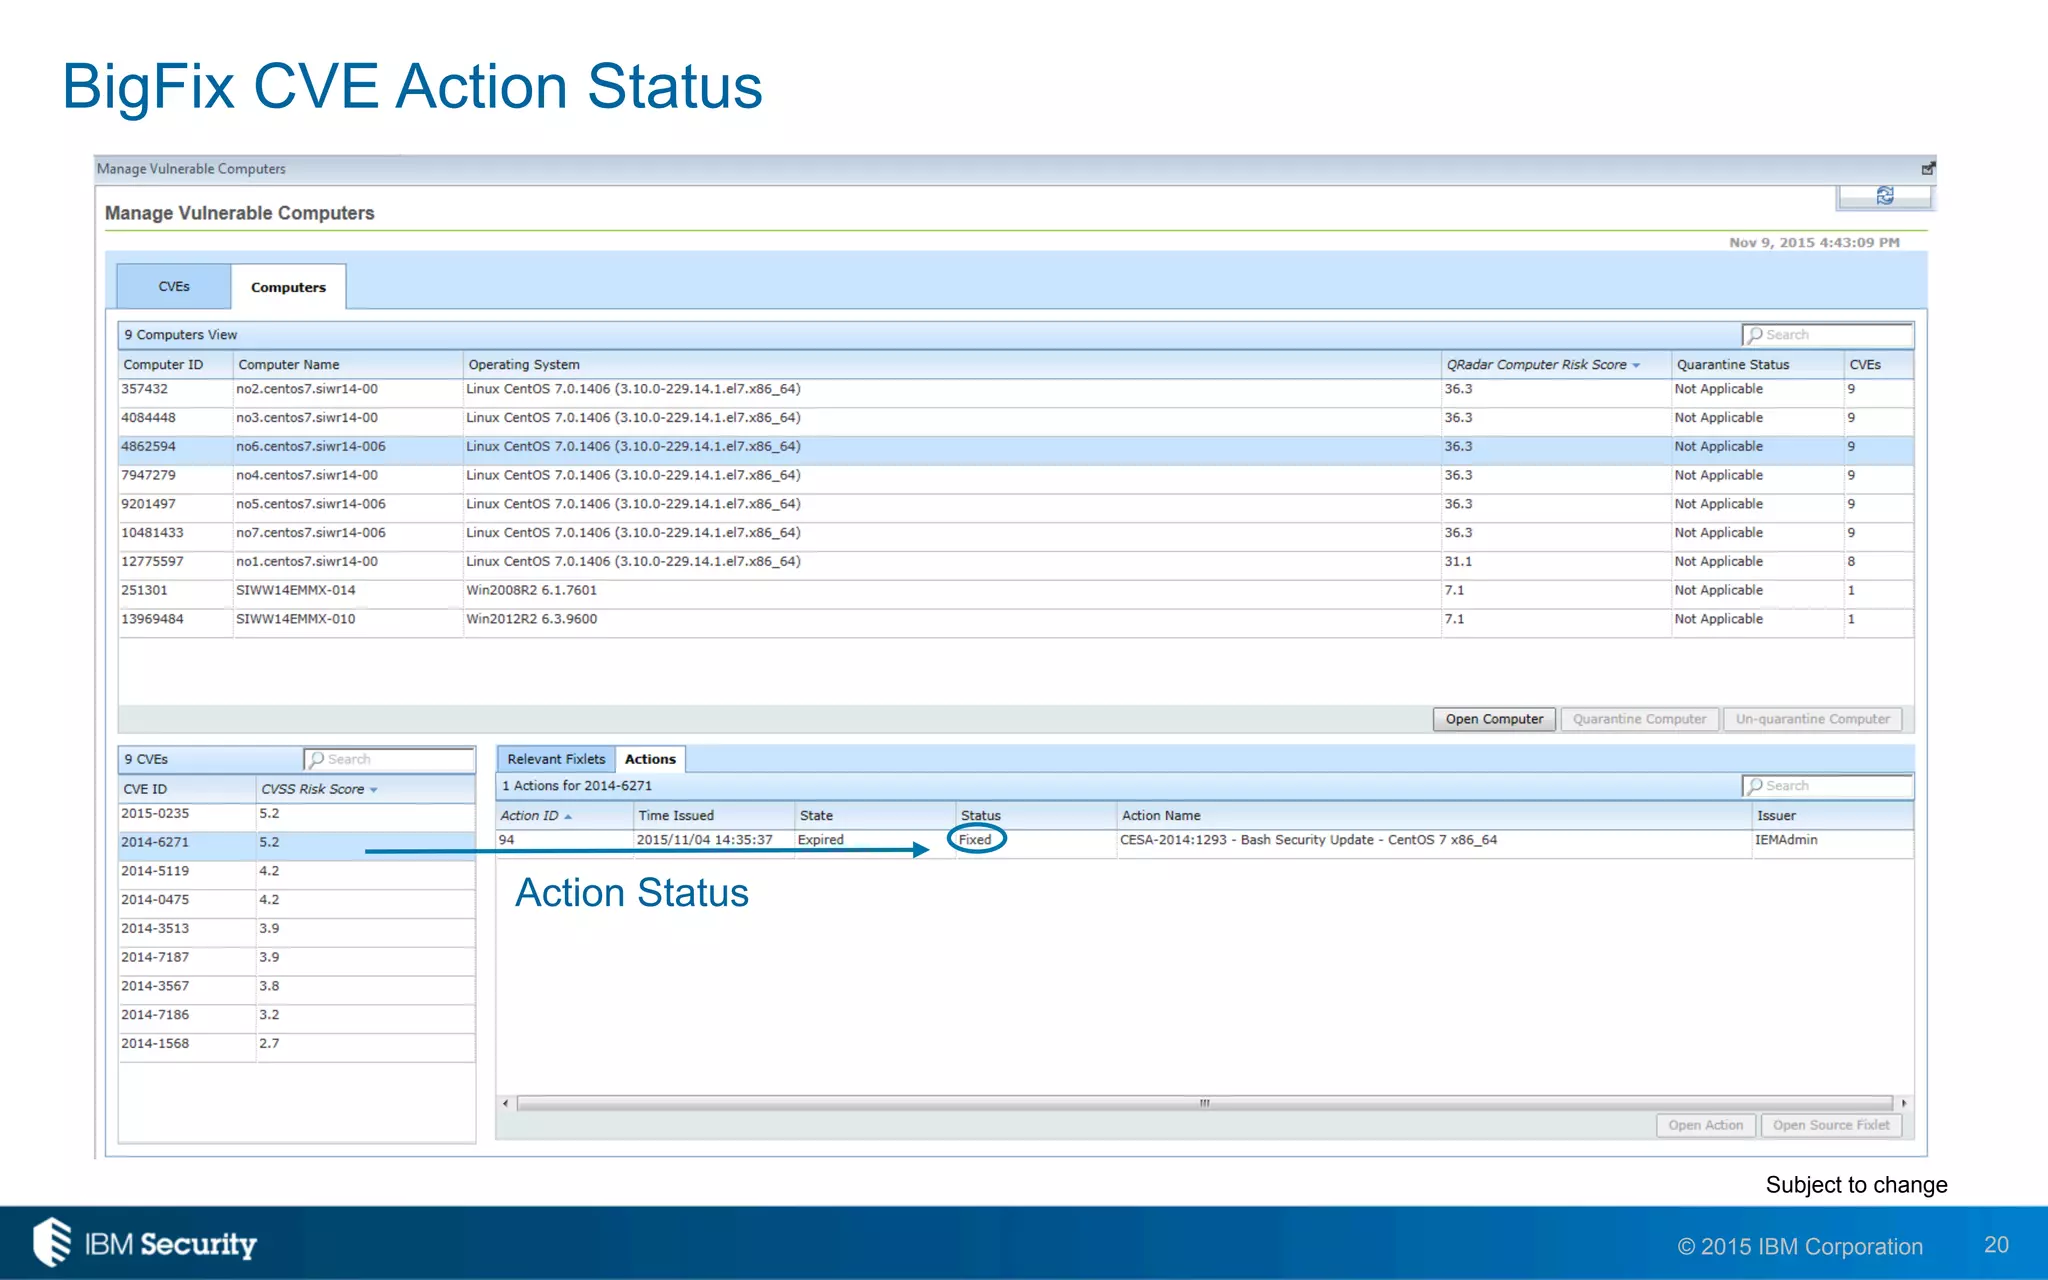The image size is (2048, 1280).
Task: Click the CVEs column header in Computers View
Action: 1878,365
